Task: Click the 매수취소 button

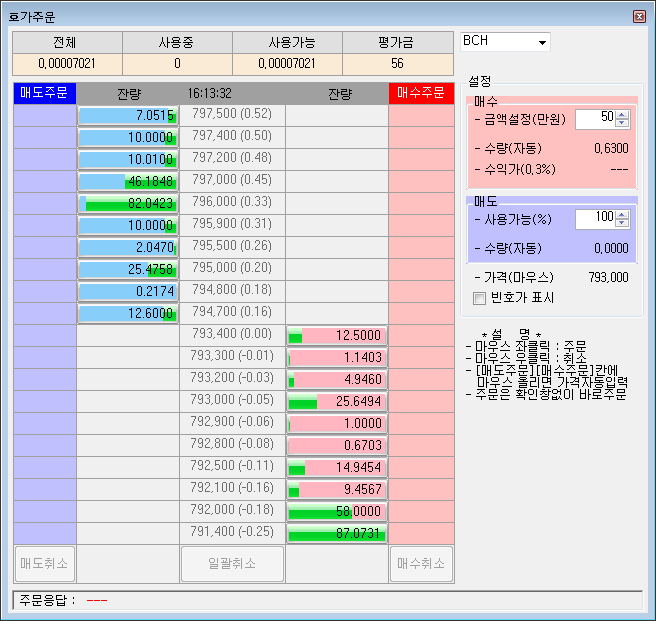Action: point(421,564)
